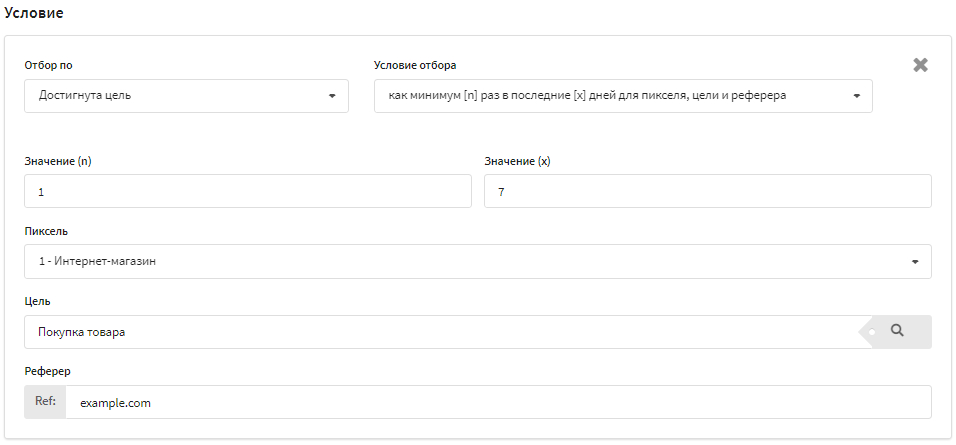The height and width of the screenshot is (445, 956).
Task: Open the Условие отбора dropdown
Action: click(622, 96)
